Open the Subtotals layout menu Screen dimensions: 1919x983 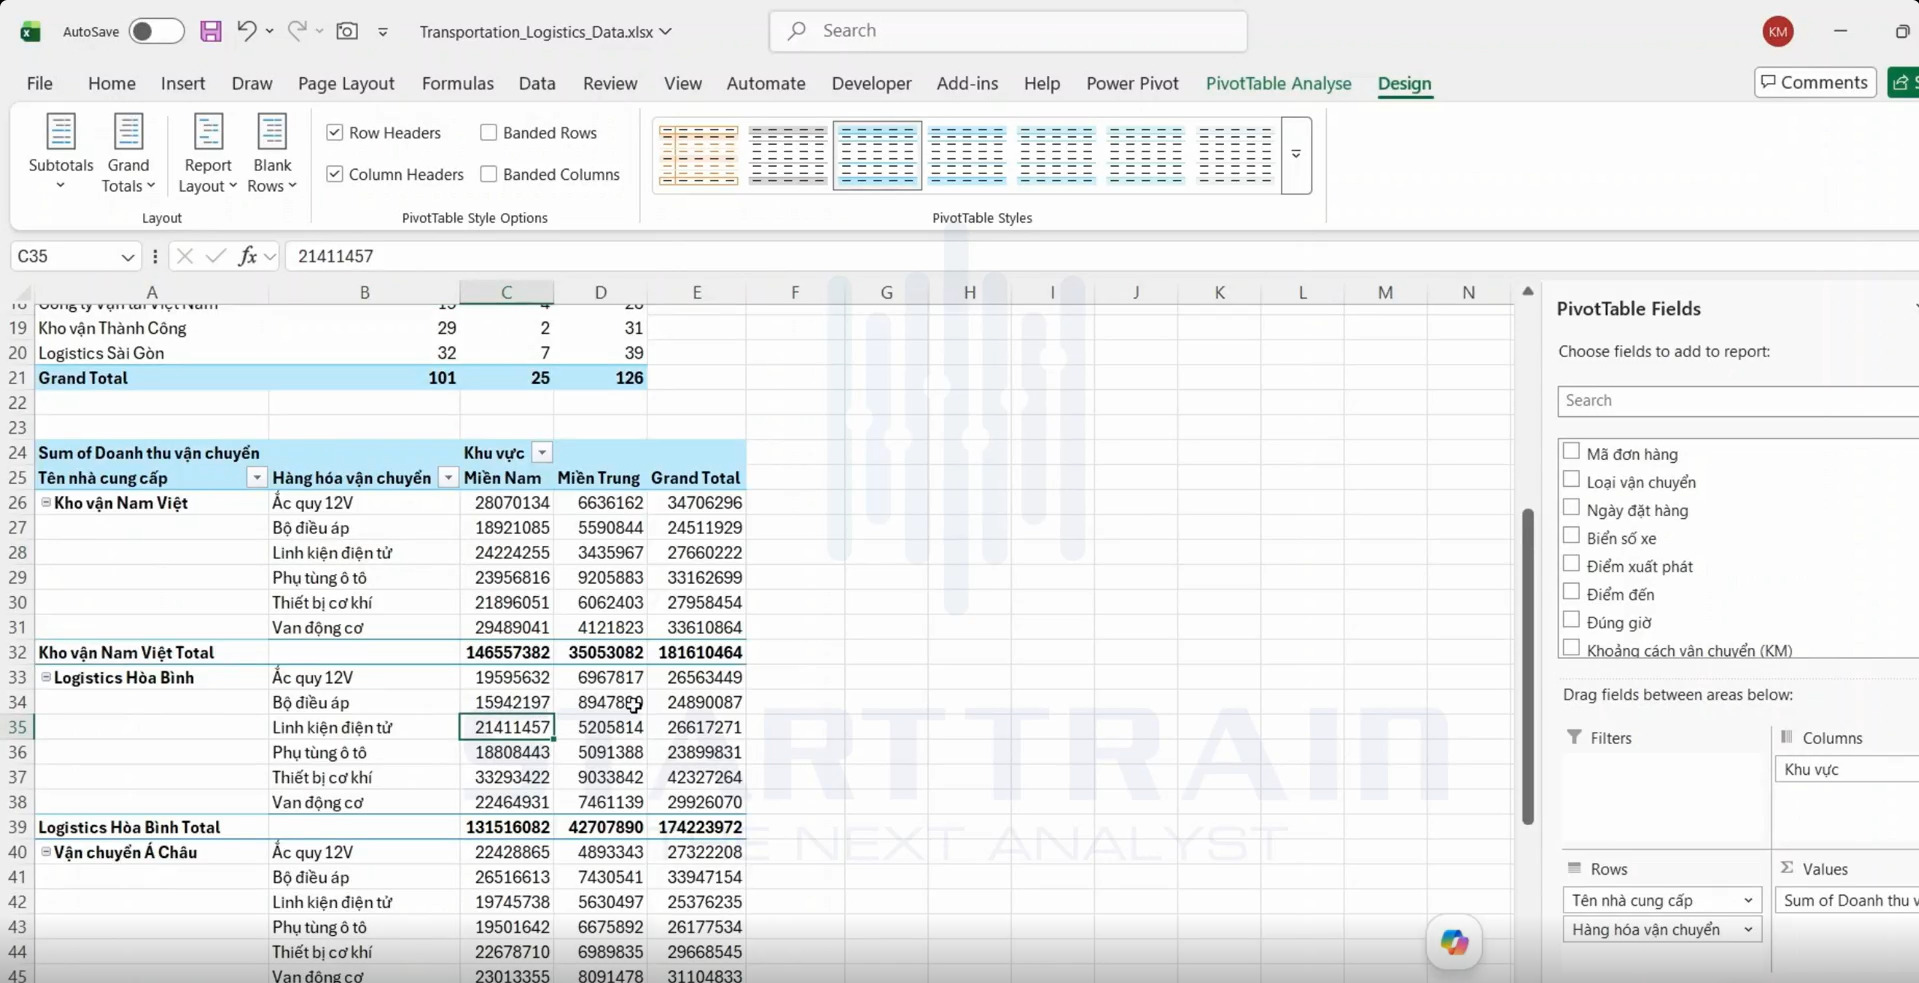[x=61, y=152]
